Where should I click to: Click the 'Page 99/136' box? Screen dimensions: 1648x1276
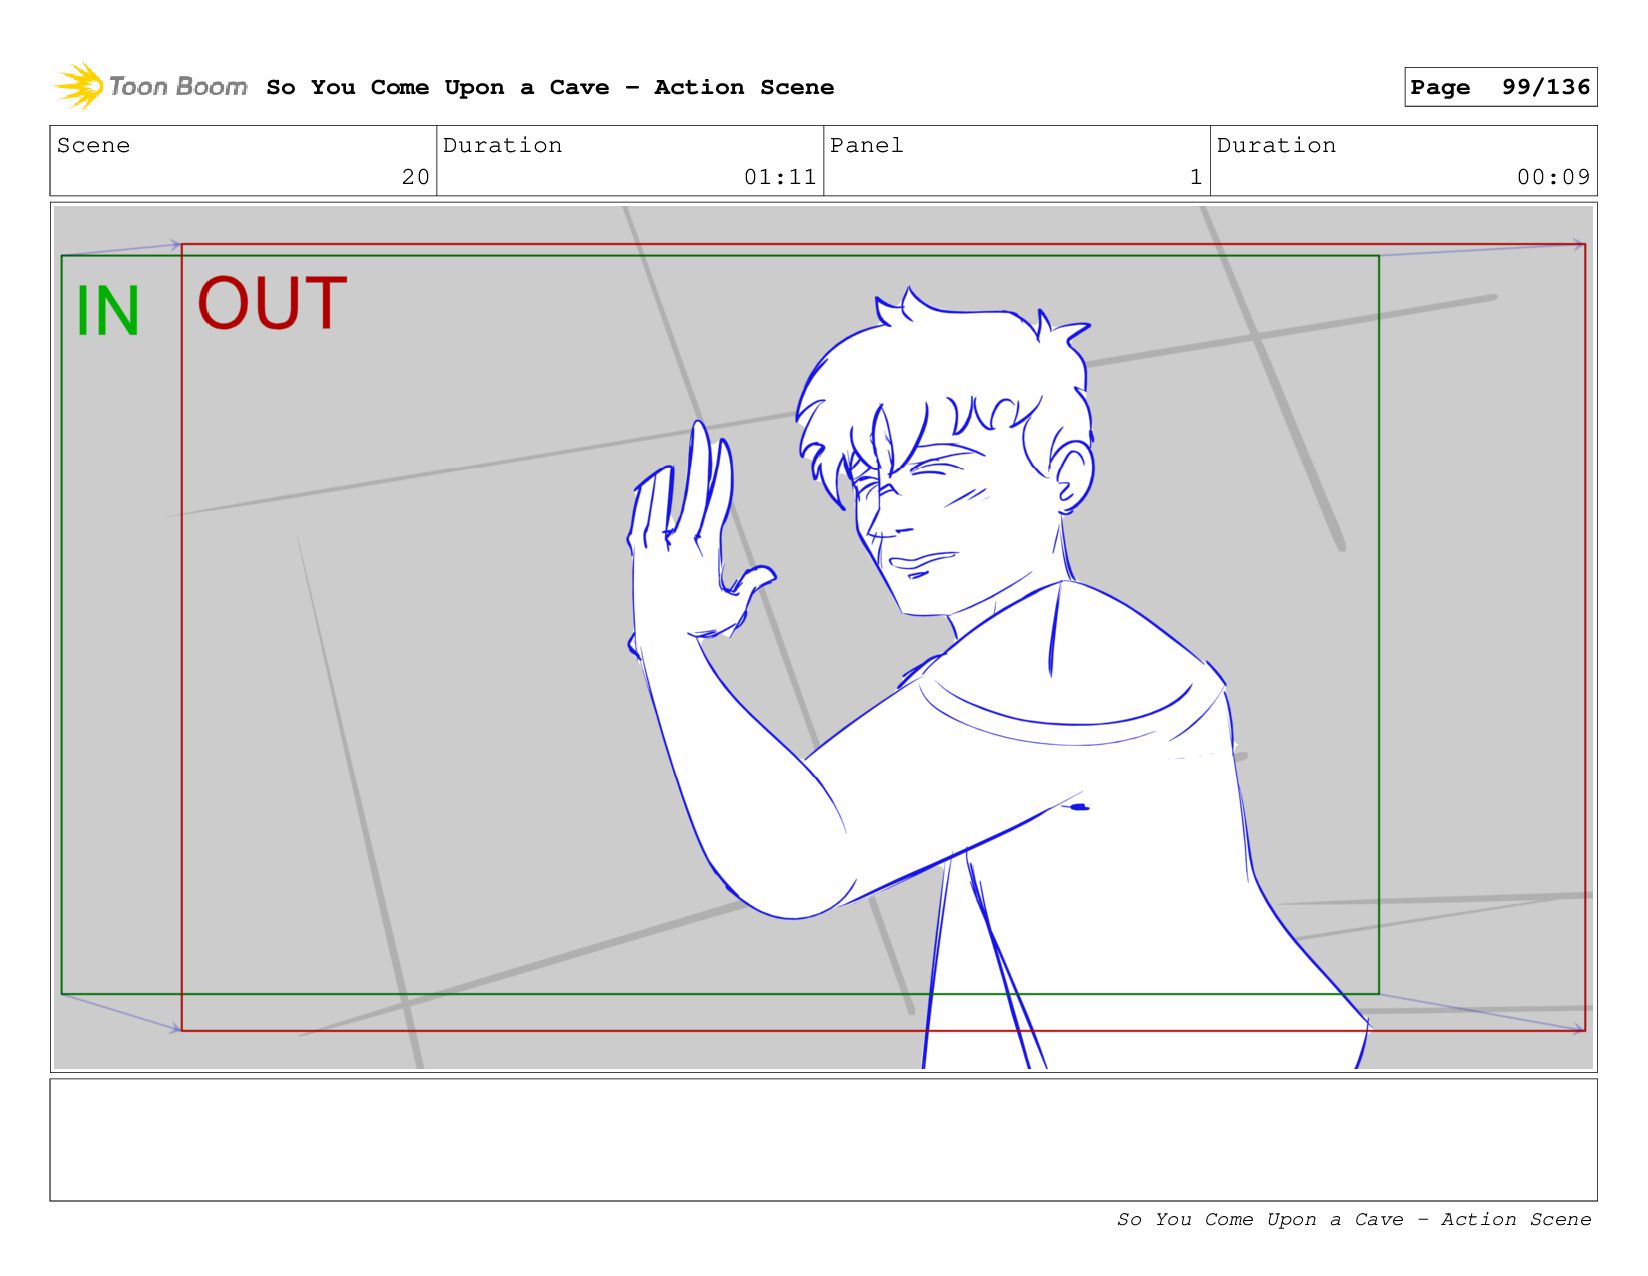1500,87
